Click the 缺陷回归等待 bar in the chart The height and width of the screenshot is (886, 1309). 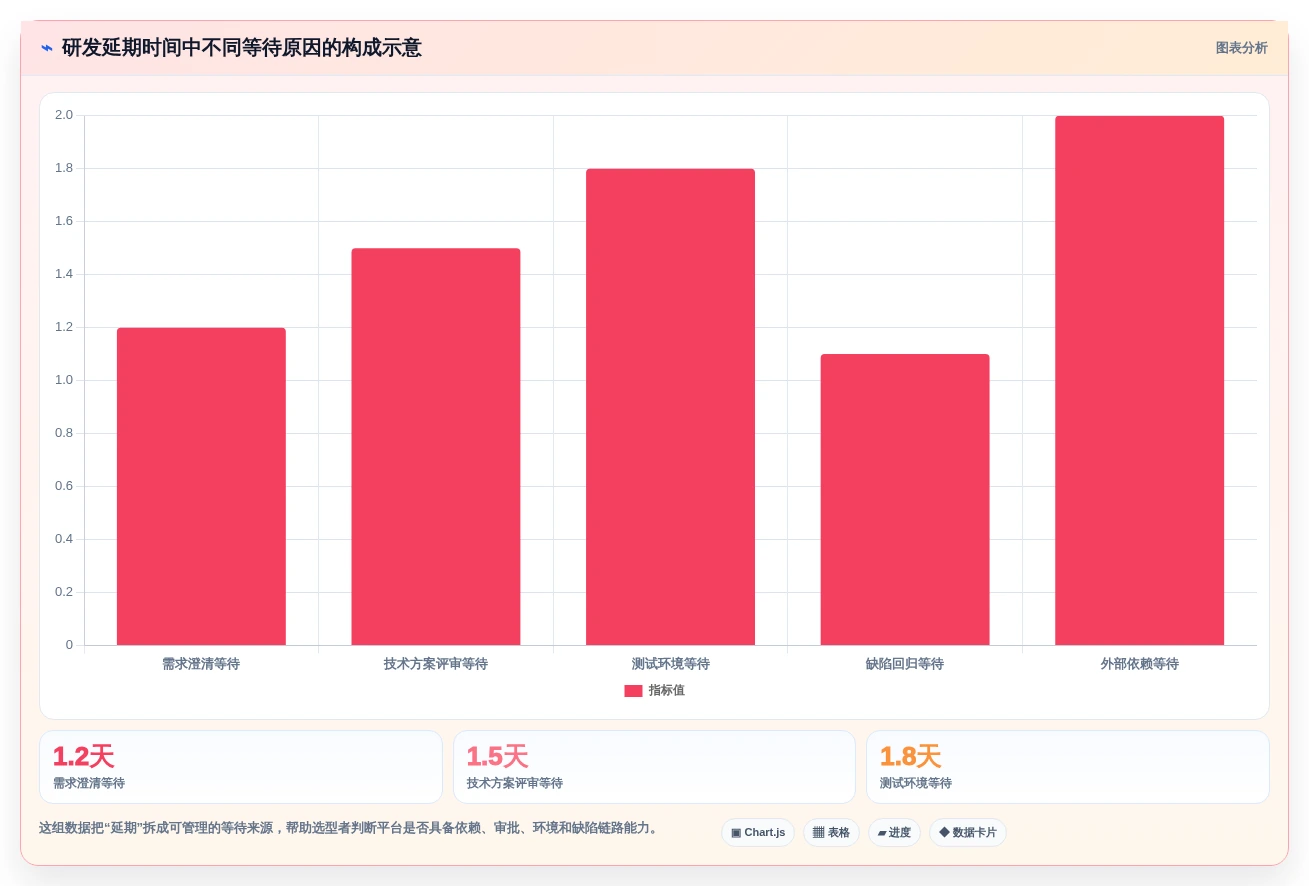tap(905, 500)
